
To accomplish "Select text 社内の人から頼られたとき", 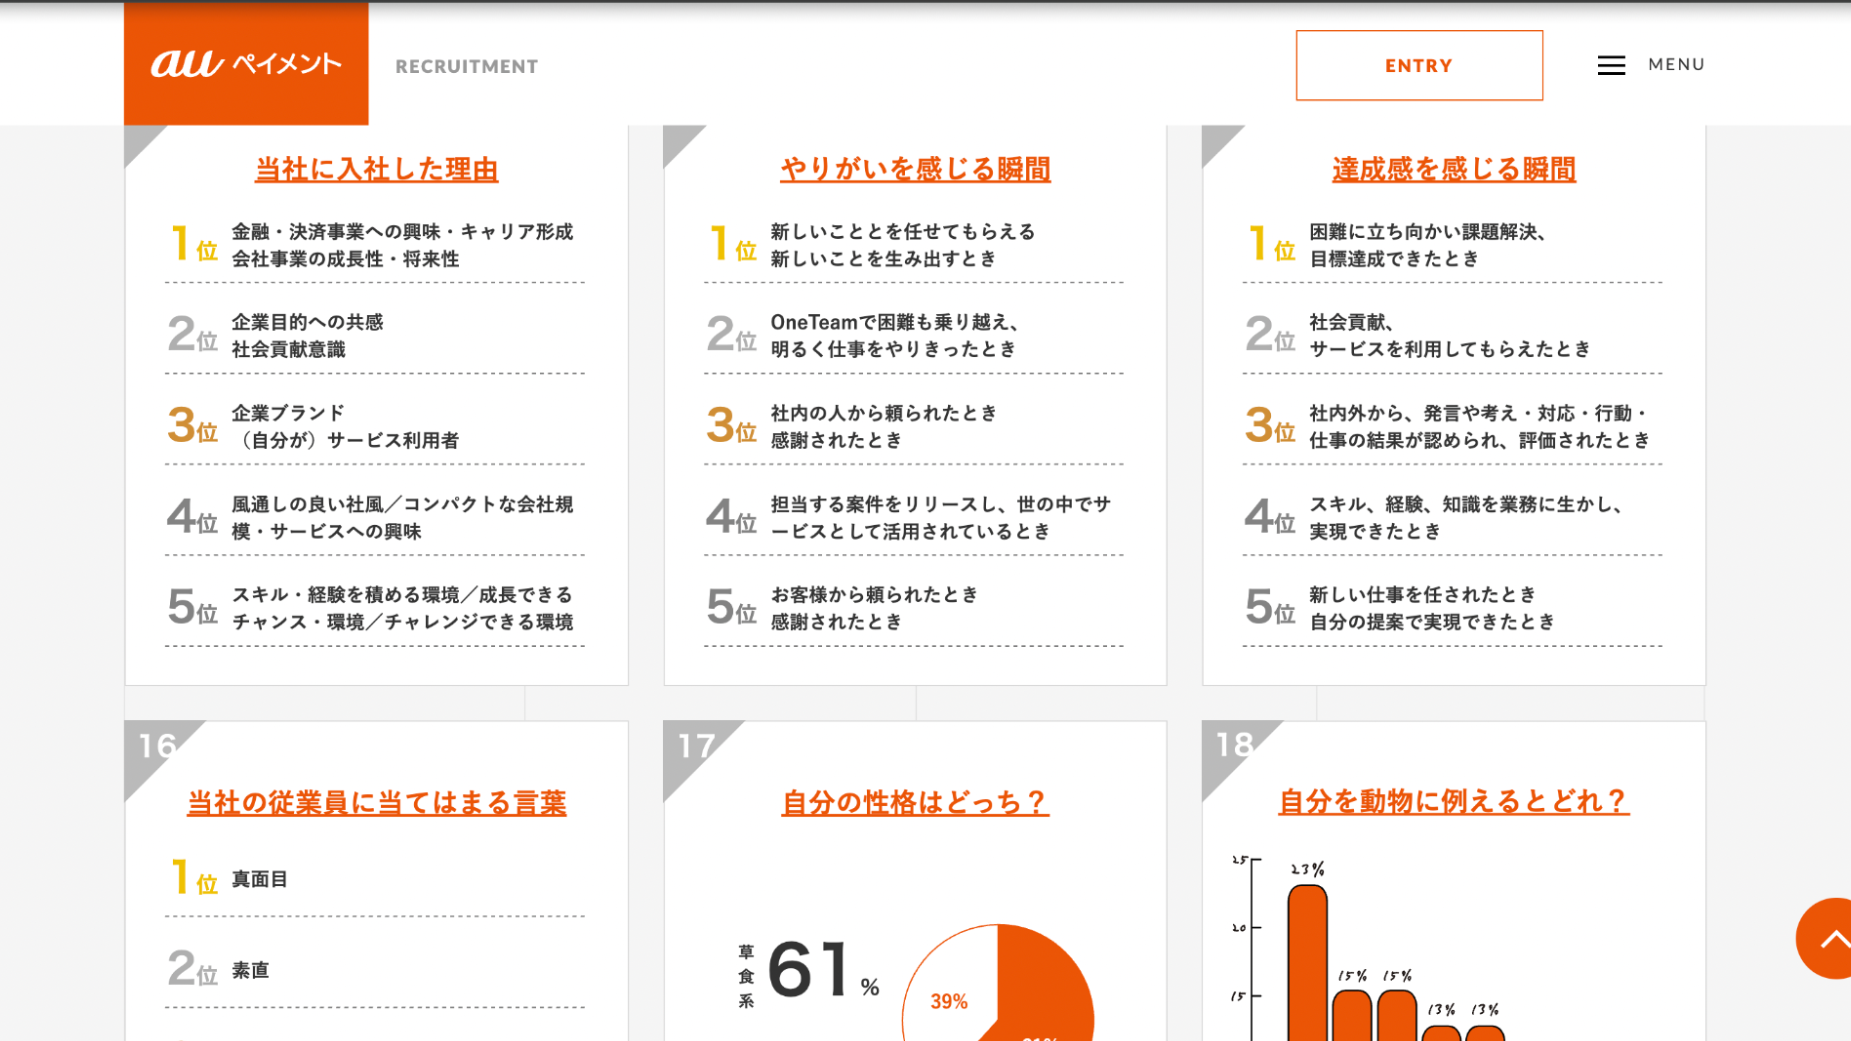I will coord(884,413).
